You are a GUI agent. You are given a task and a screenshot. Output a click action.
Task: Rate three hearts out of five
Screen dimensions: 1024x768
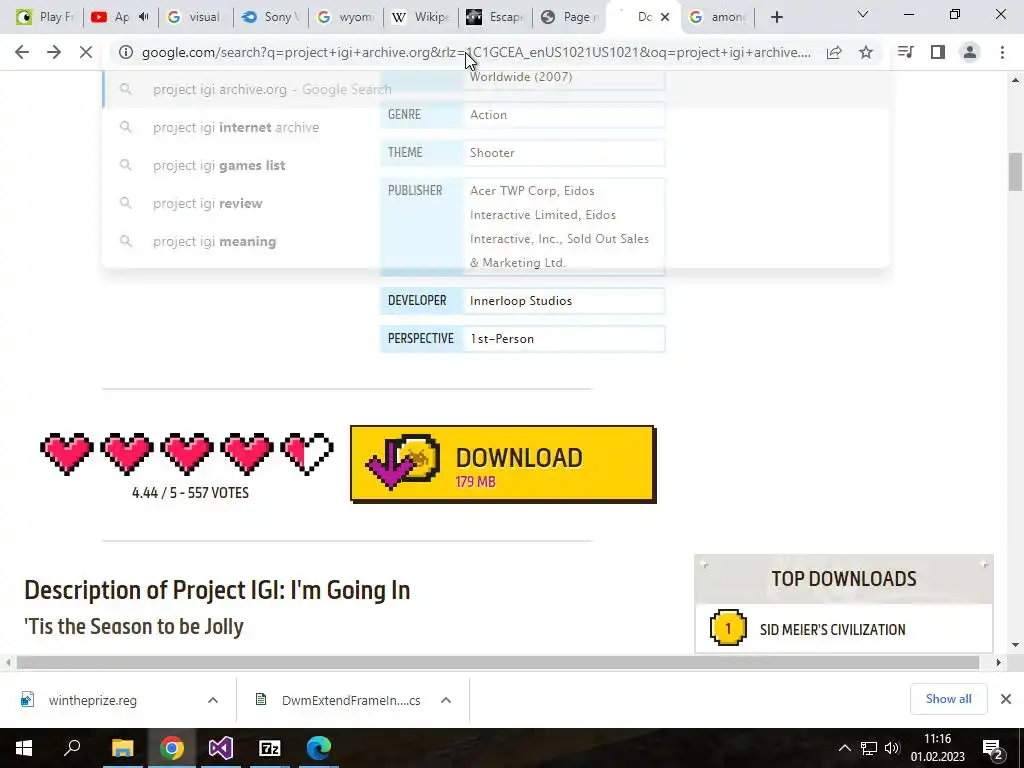187,453
